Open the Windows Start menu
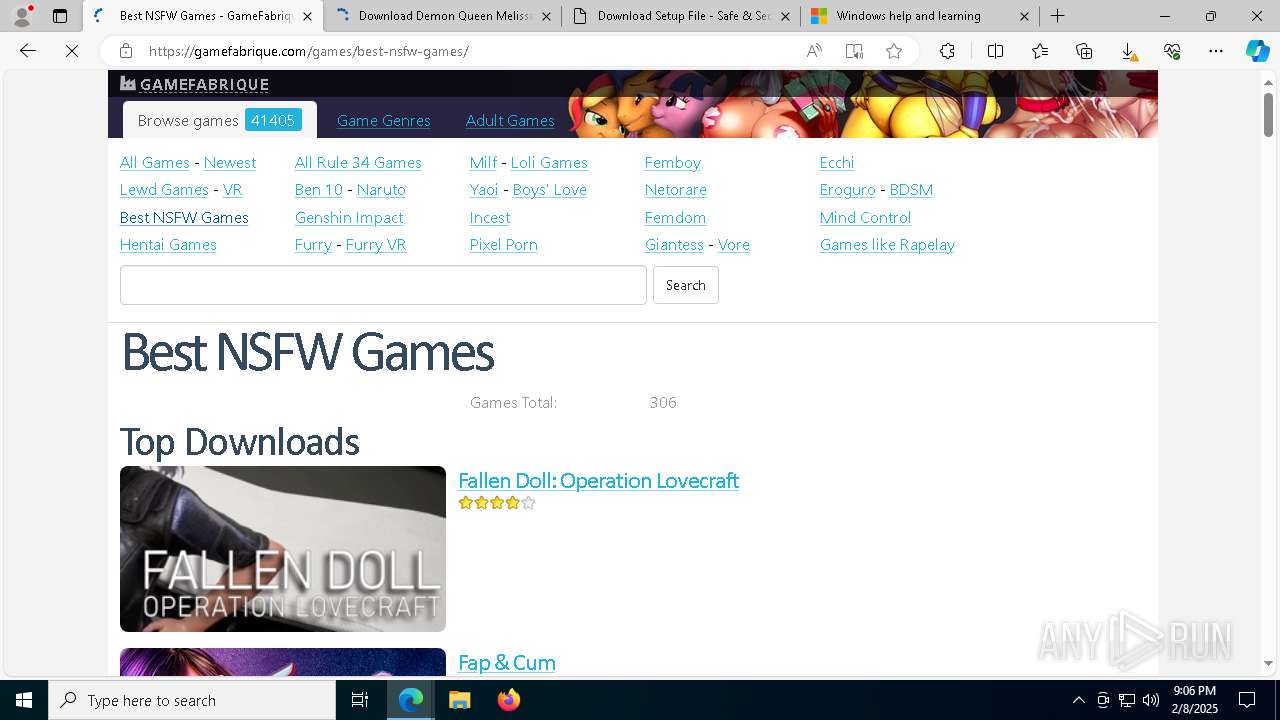 [24, 700]
